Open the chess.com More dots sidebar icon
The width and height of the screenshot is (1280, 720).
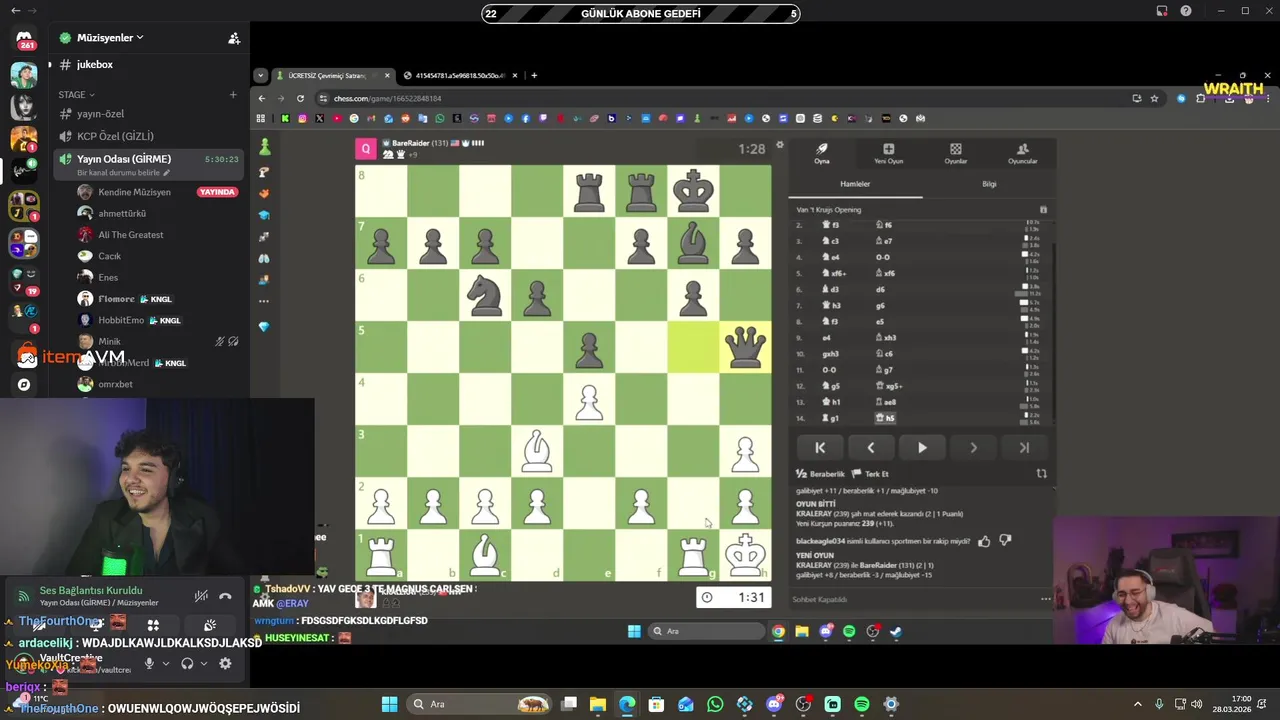(x=264, y=301)
